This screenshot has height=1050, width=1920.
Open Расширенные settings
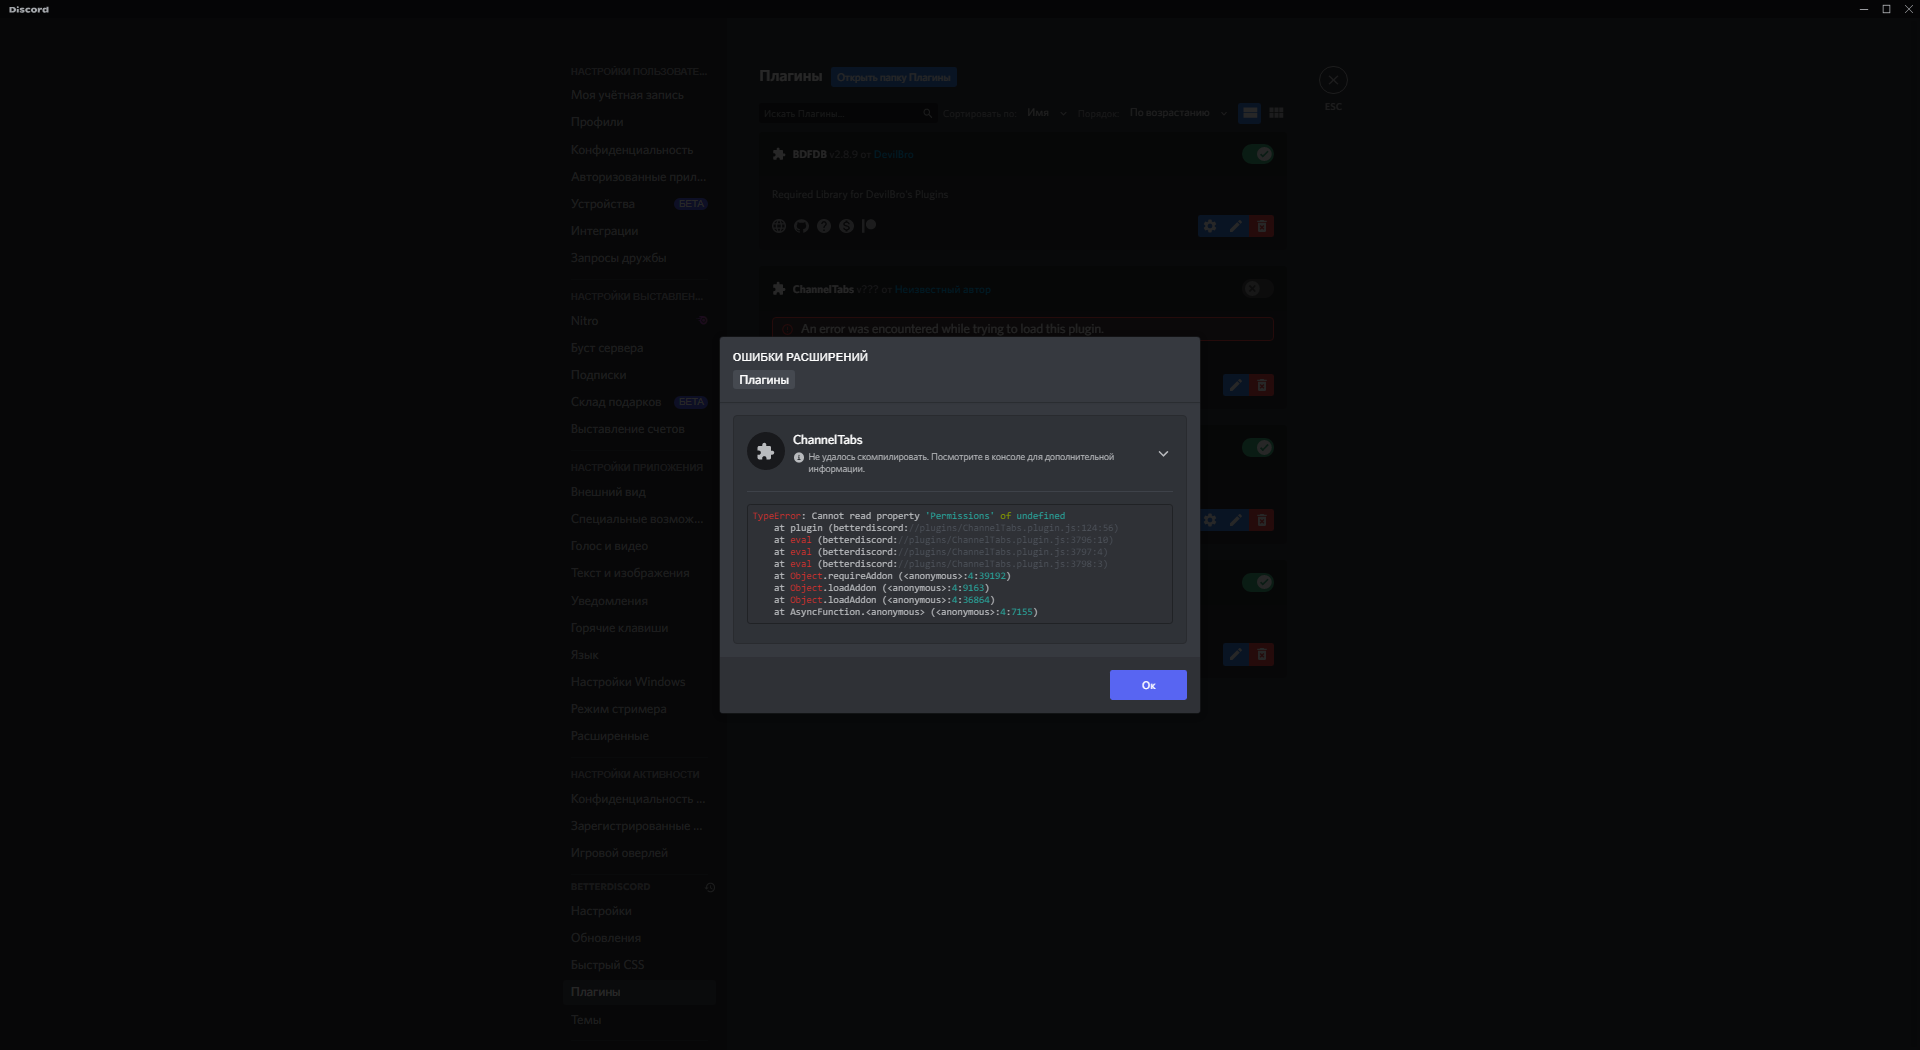639,736
